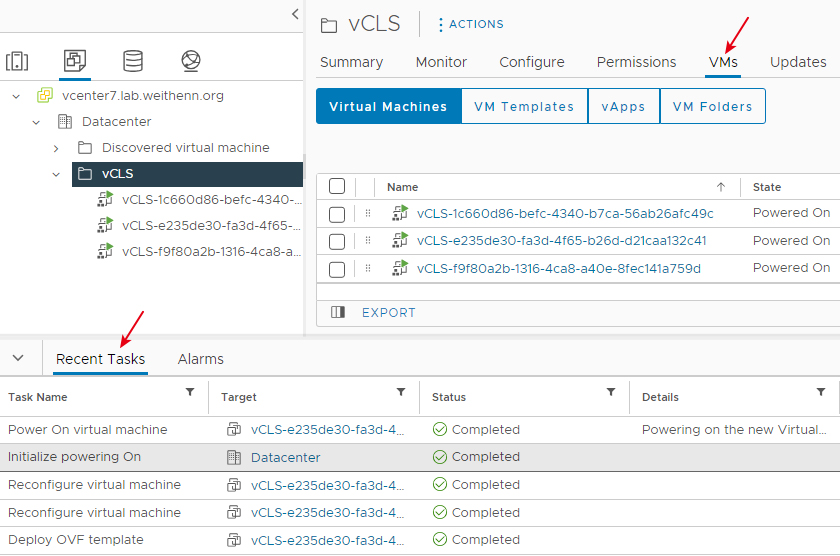Collapse the vcenter7.lab.weithenn.org tree node
The width and height of the screenshot is (840, 556).
[16, 96]
